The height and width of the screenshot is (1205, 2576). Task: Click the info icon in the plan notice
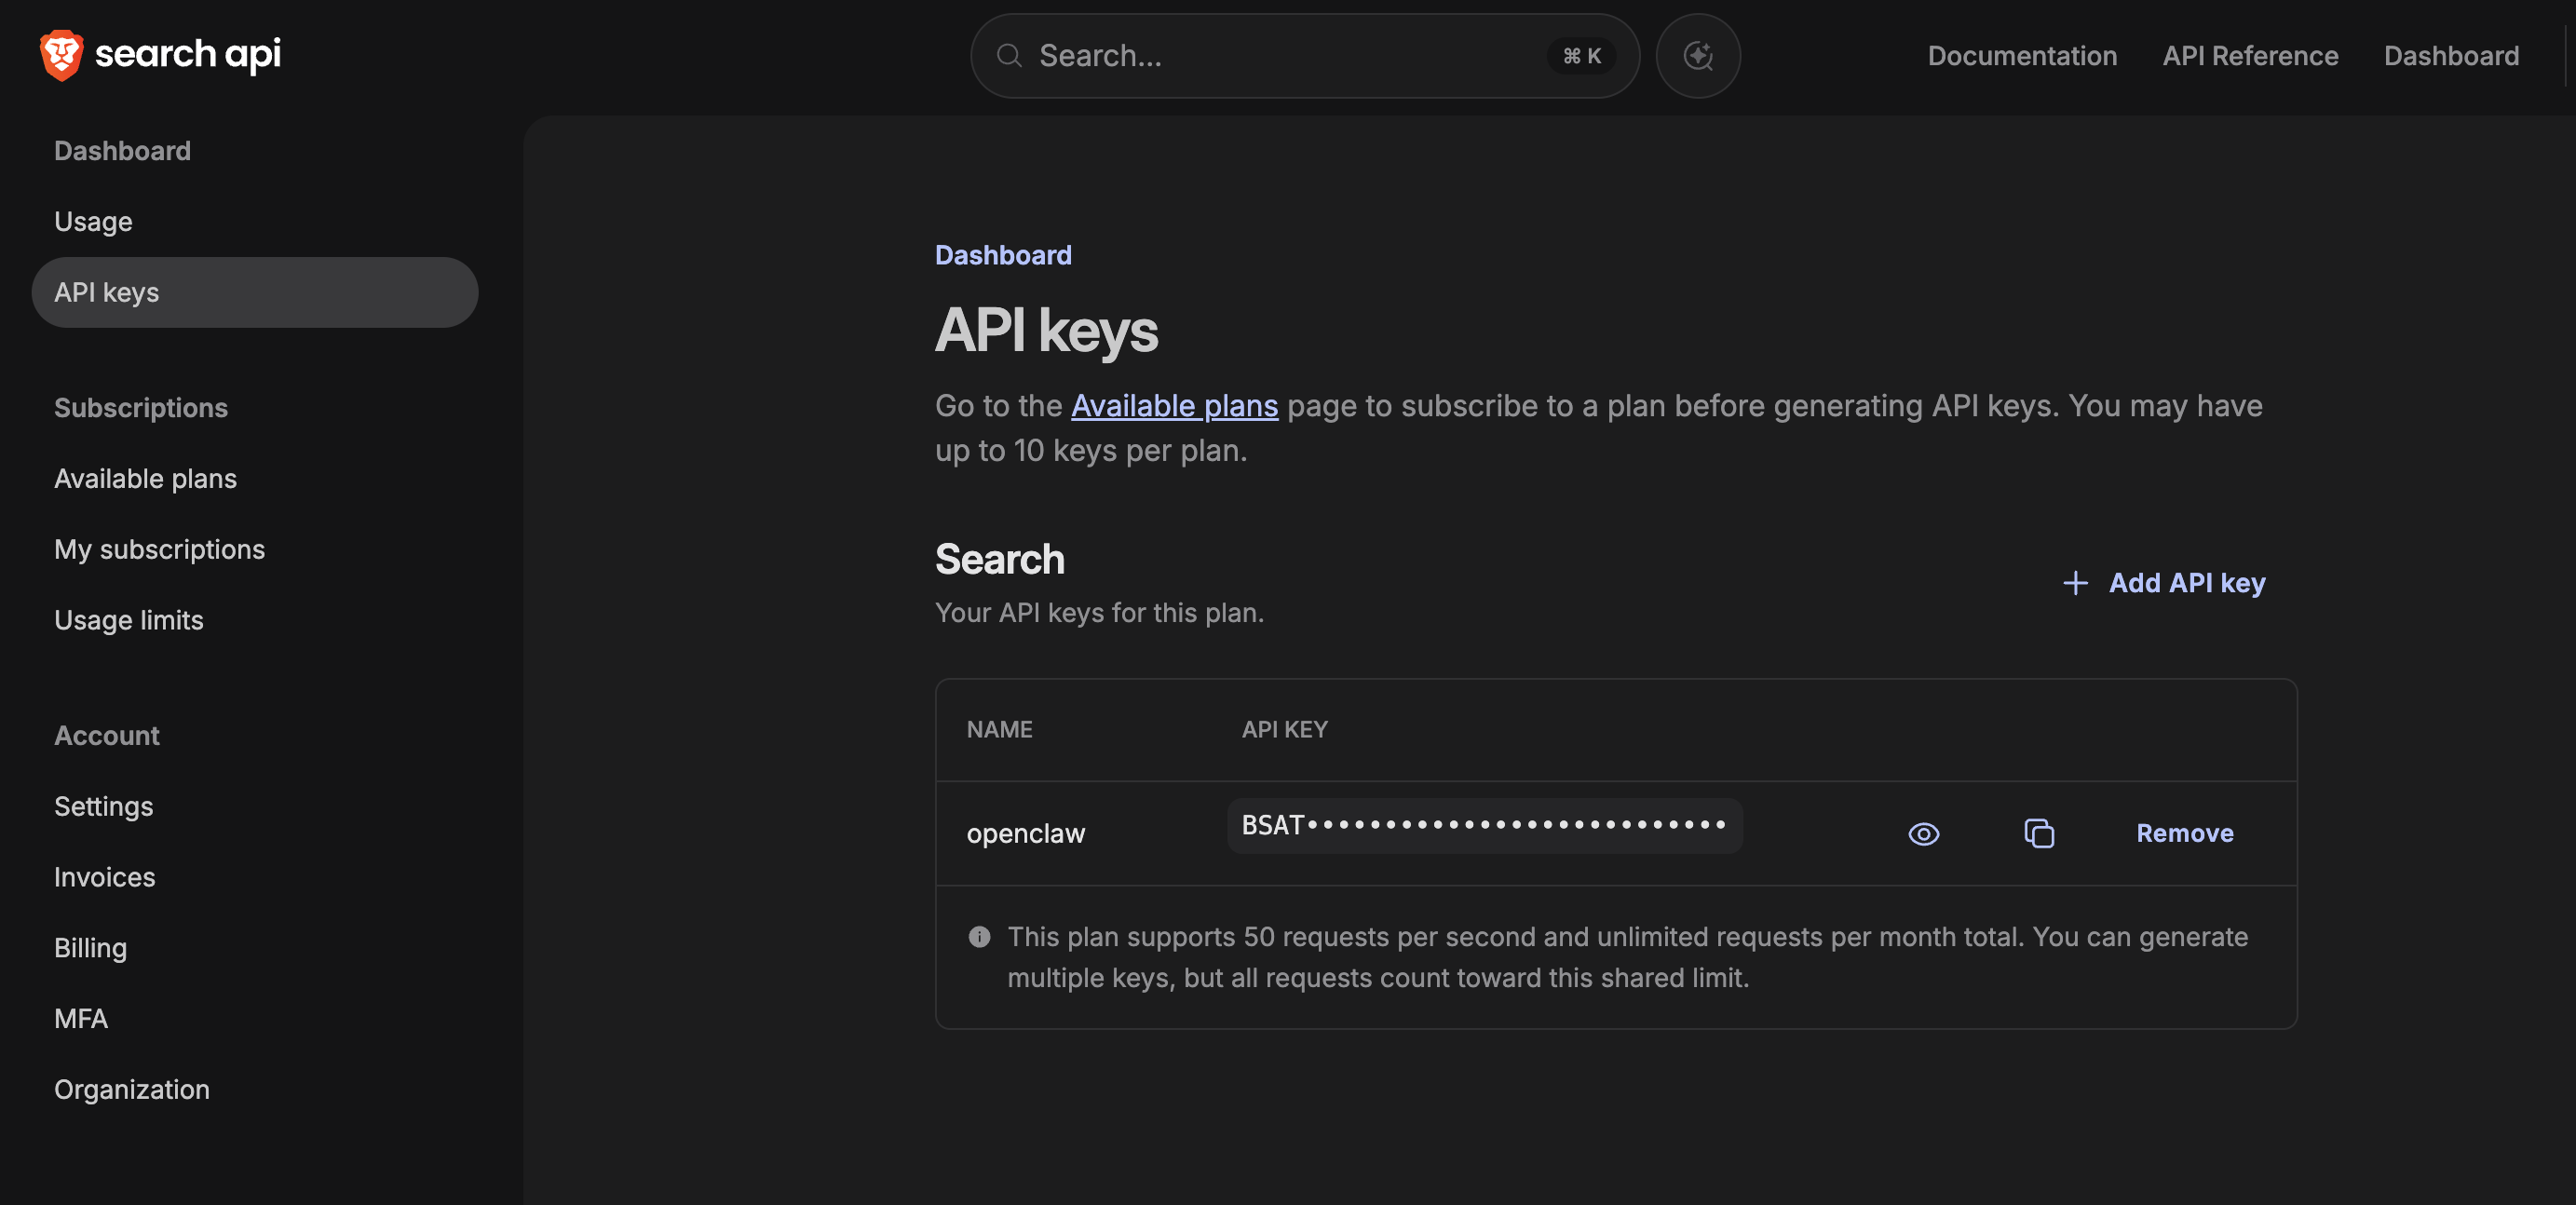979,937
